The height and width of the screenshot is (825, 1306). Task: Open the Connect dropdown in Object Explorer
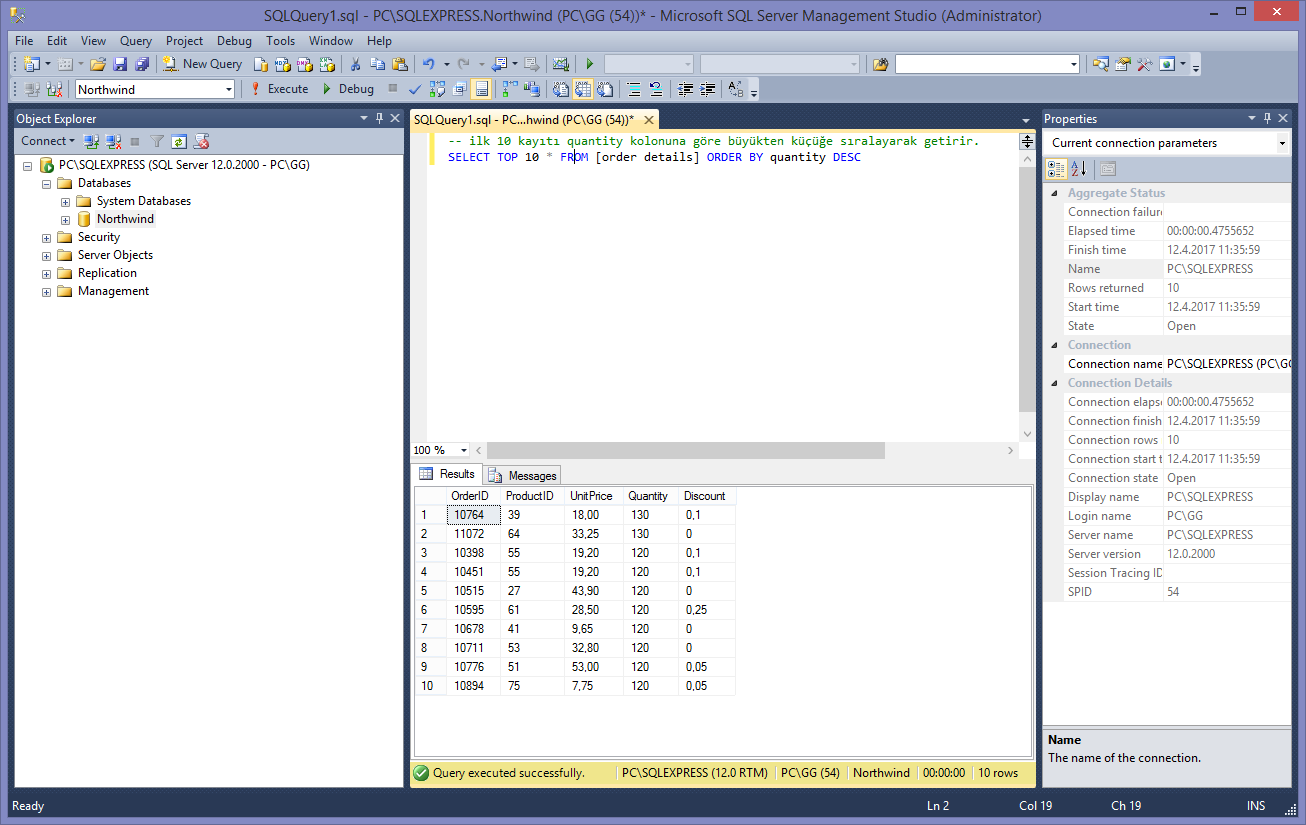click(48, 141)
